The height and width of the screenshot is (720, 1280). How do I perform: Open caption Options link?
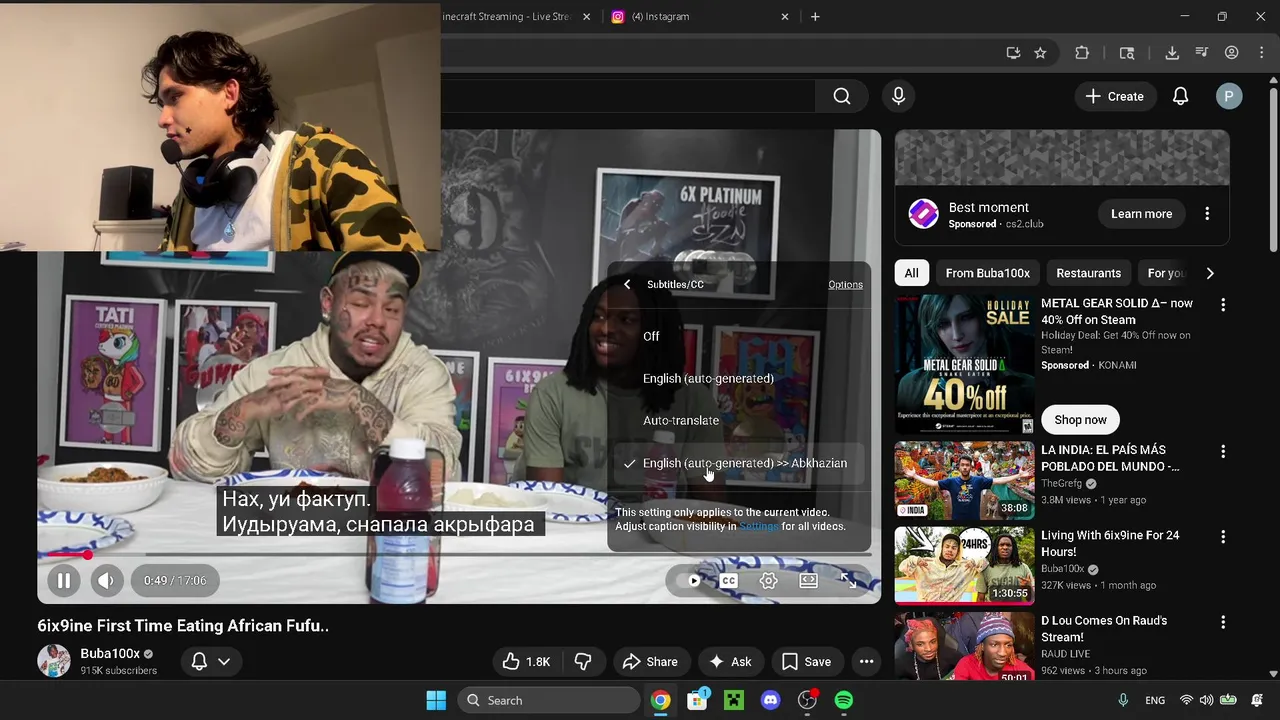coord(845,285)
